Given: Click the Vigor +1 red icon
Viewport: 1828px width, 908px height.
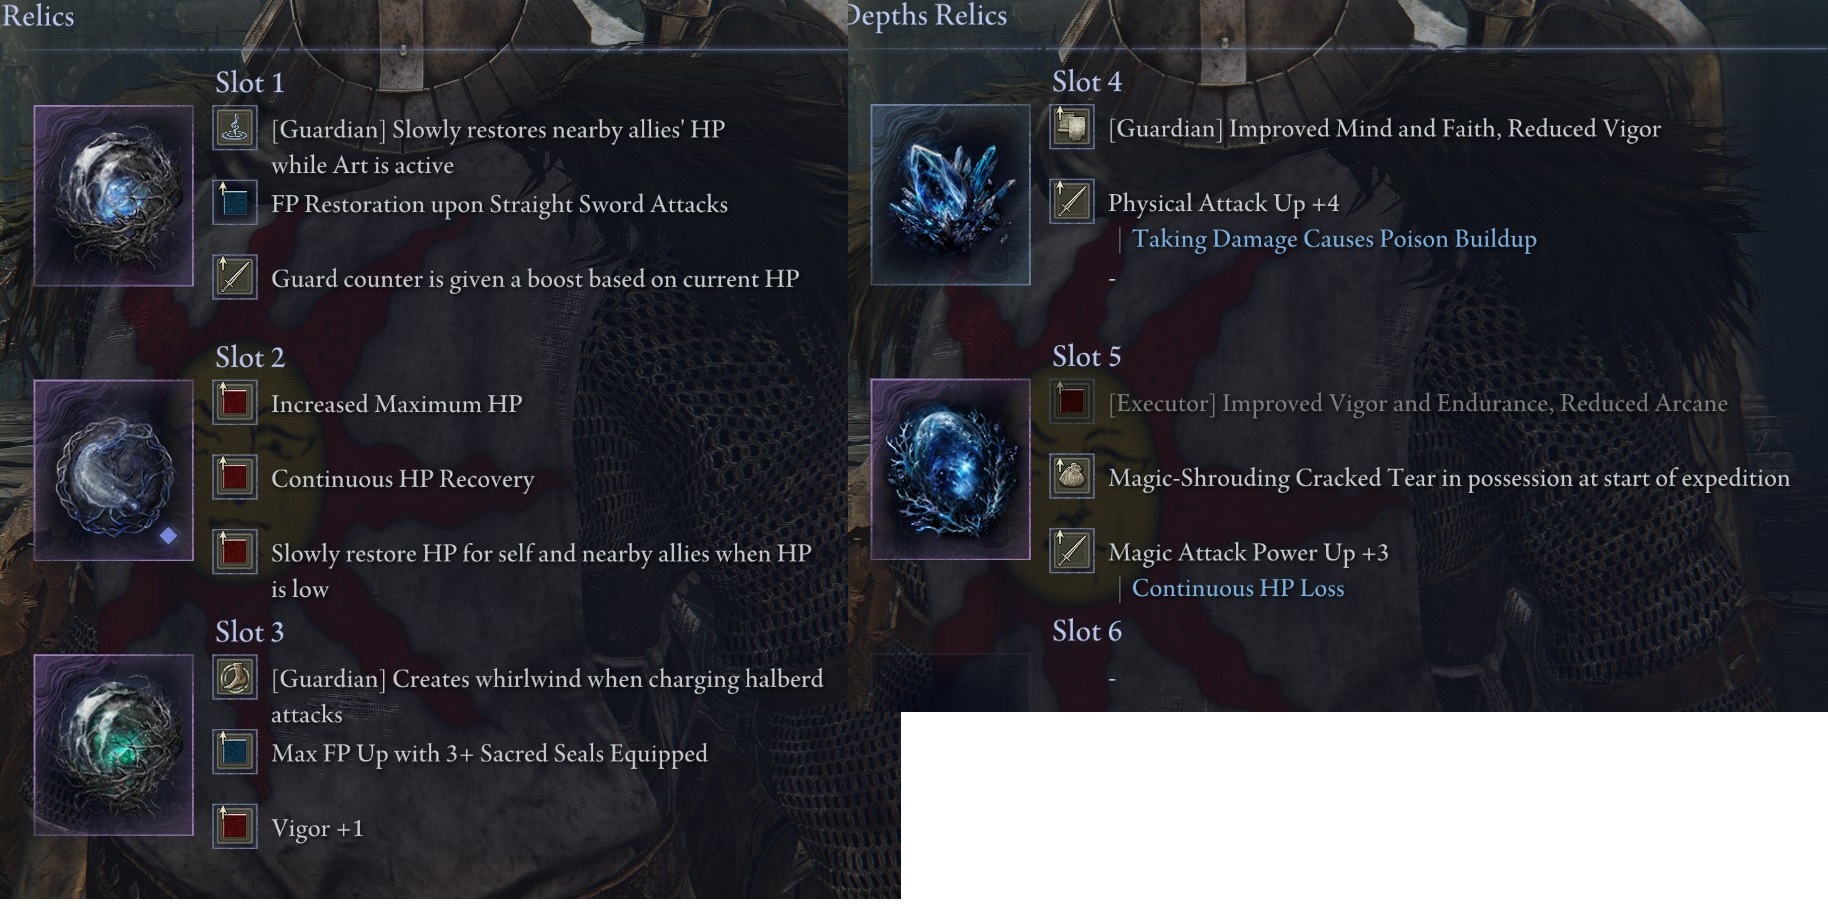Looking at the screenshot, I should (x=235, y=827).
